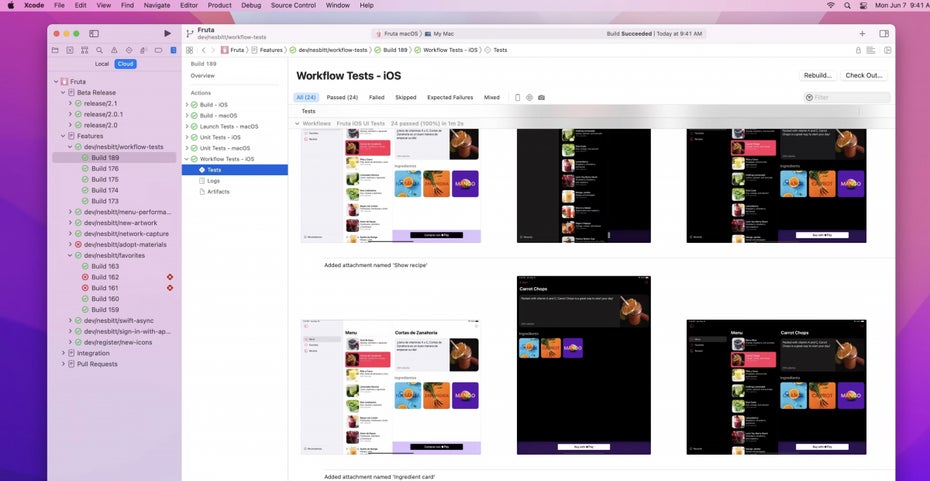The width and height of the screenshot is (930, 481).
Task: Select the Expected Failures filter tab
Action: coord(450,97)
